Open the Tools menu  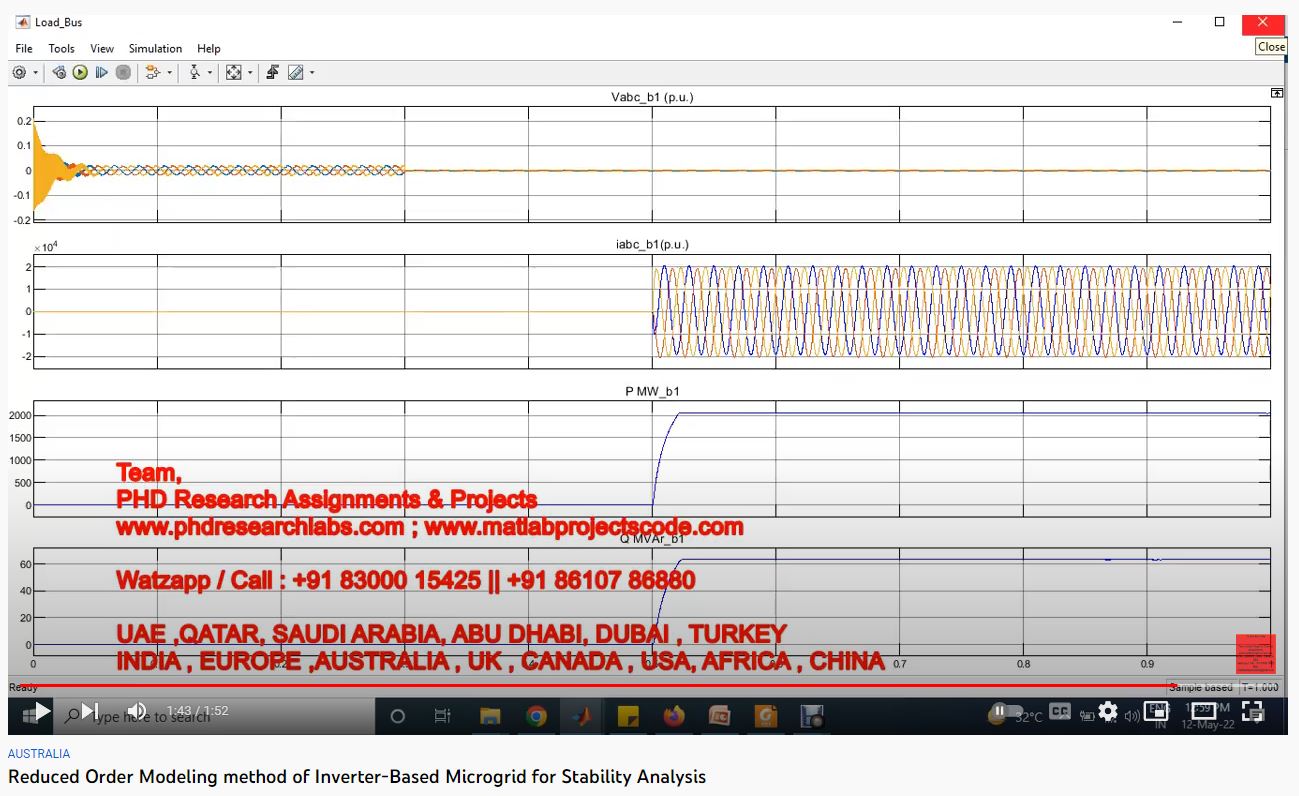pos(61,48)
